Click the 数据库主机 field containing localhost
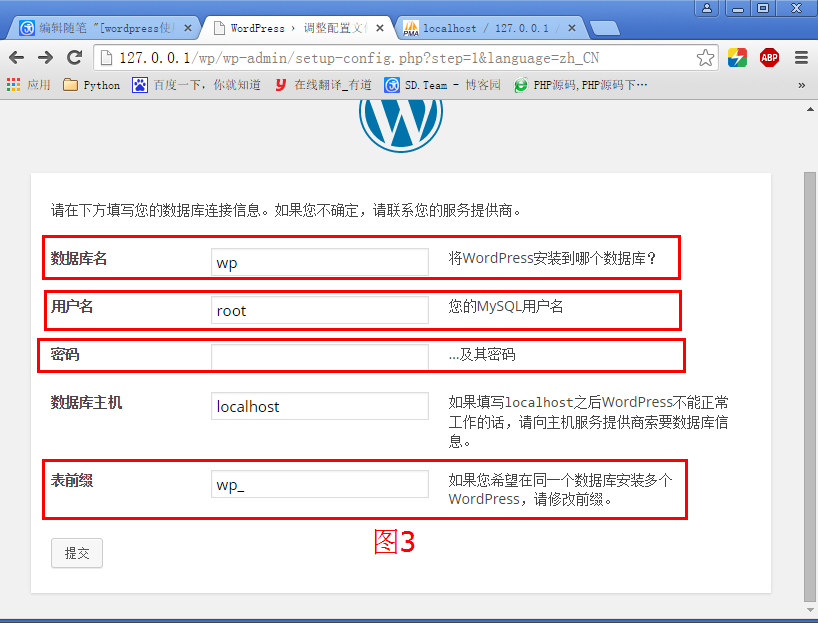Viewport: 818px width, 623px height. click(320, 406)
